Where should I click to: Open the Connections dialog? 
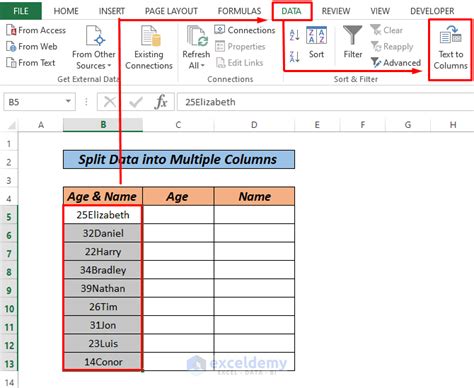[245, 30]
